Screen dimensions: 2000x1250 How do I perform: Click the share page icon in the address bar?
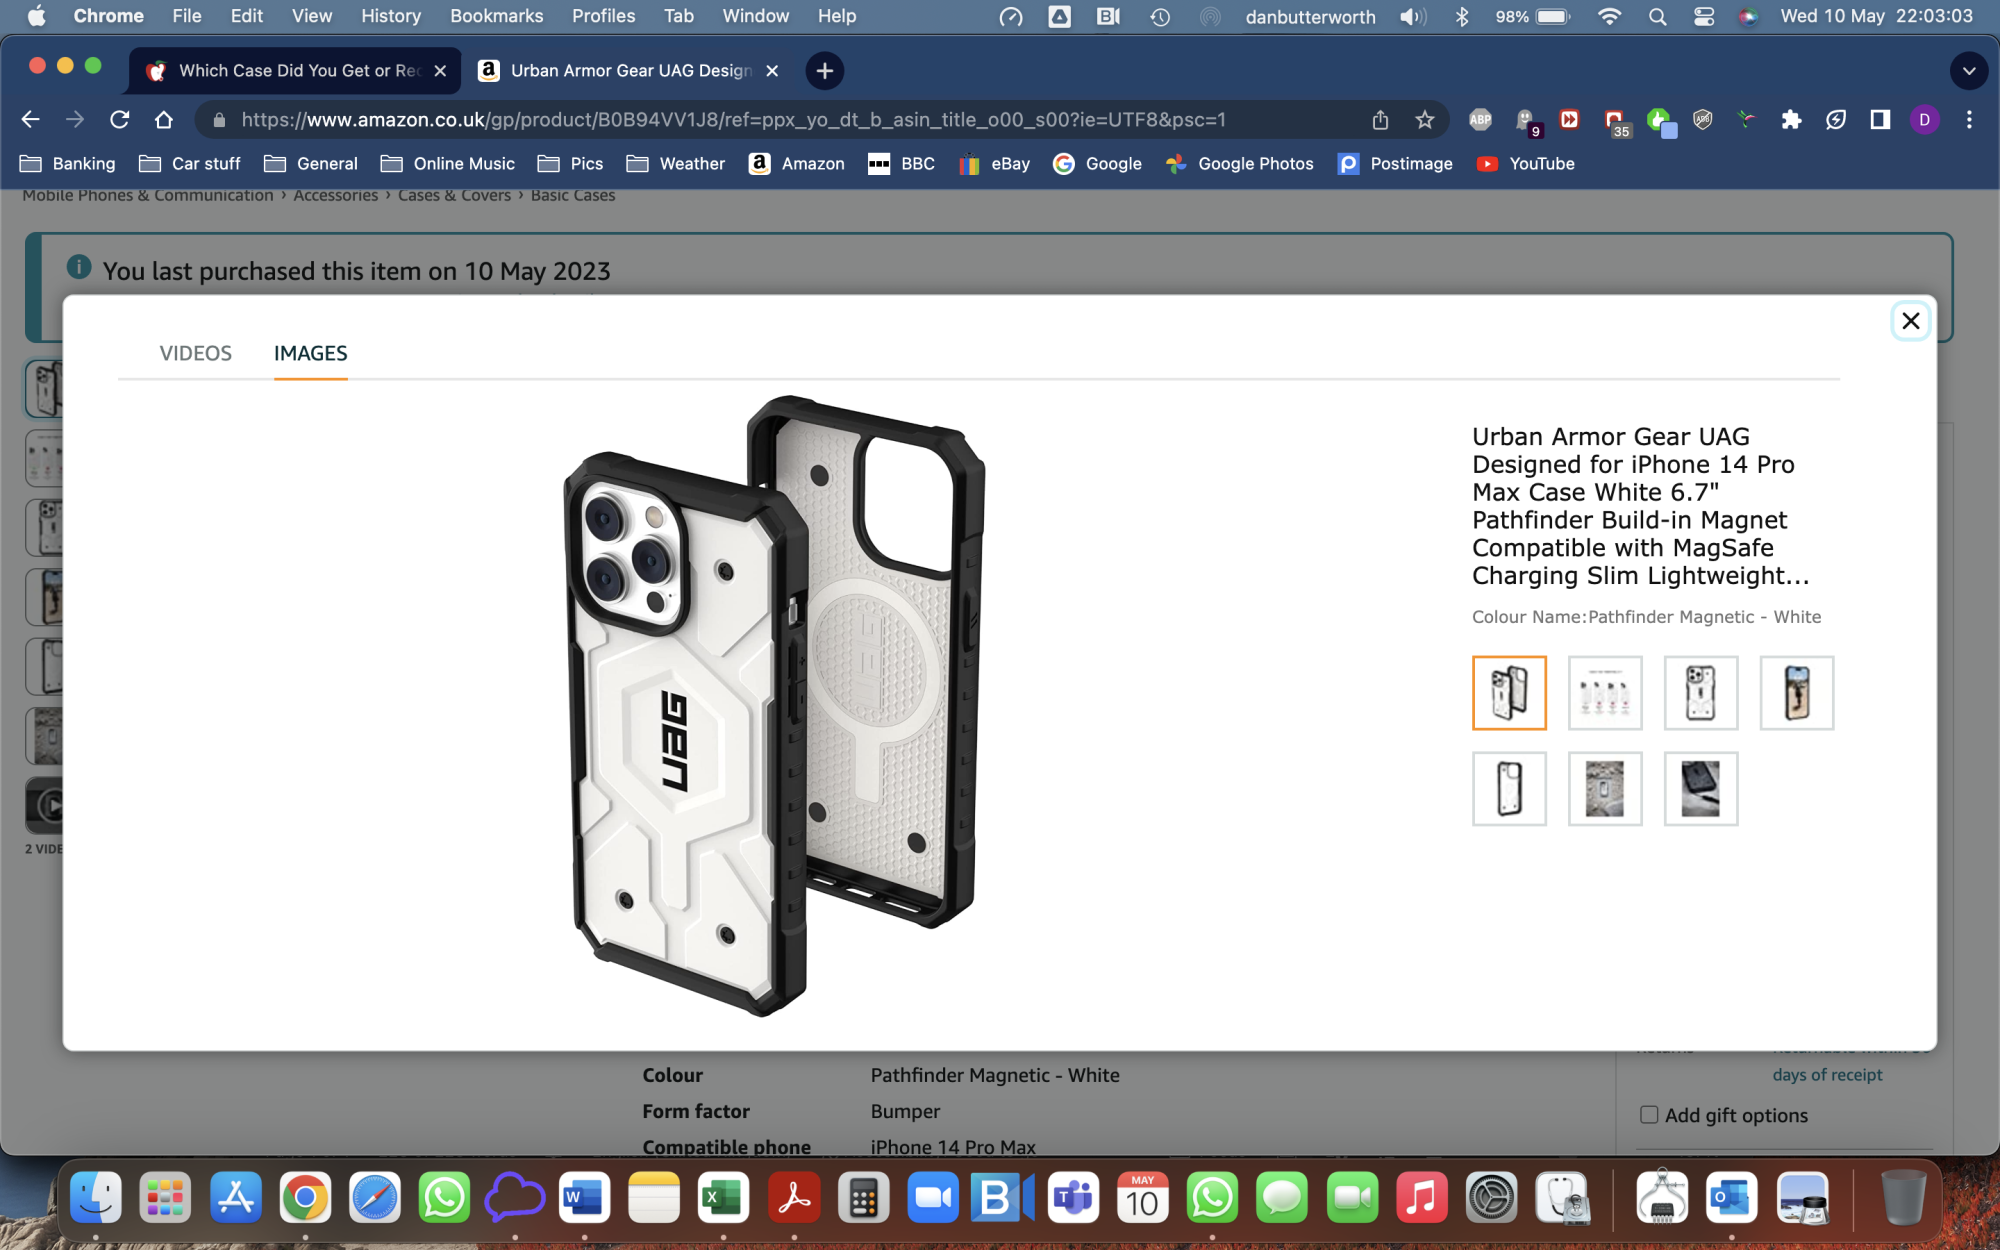coord(1380,120)
